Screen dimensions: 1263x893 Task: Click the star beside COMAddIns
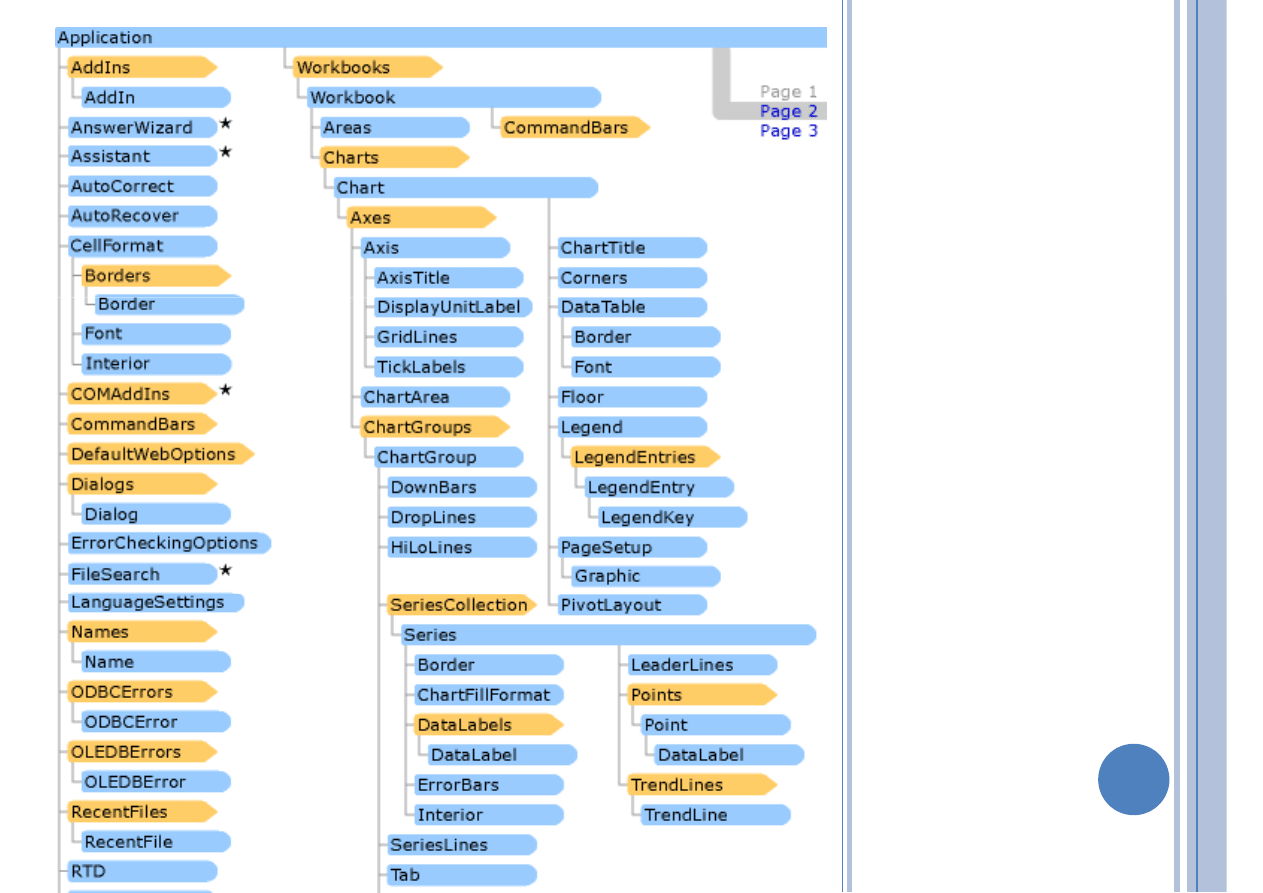tap(226, 390)
